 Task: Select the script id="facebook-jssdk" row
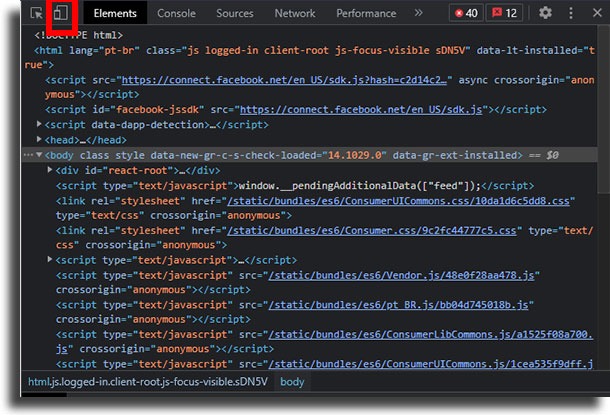click(x=296, y=110)
